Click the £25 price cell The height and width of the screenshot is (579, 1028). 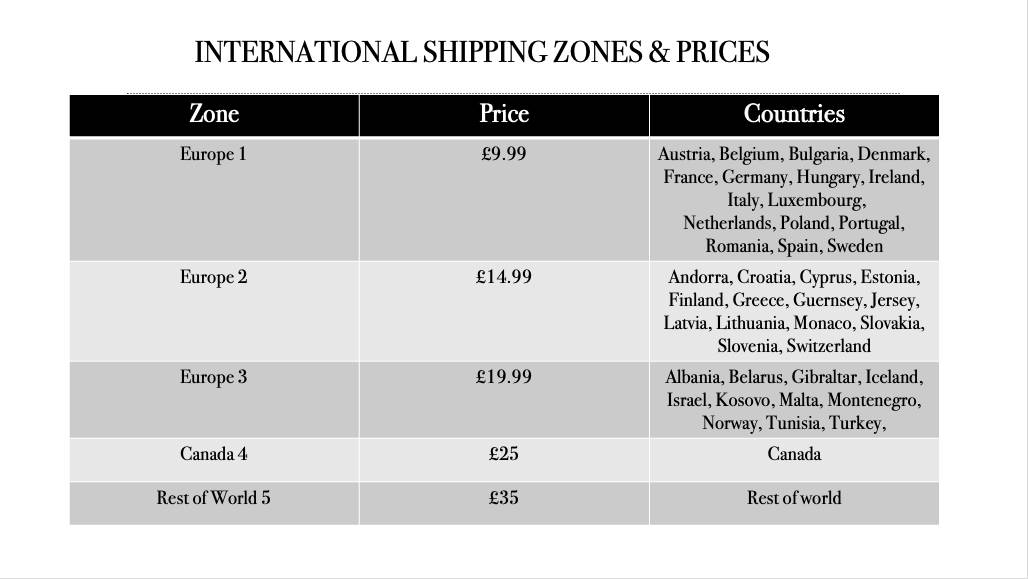pos(504,460)
